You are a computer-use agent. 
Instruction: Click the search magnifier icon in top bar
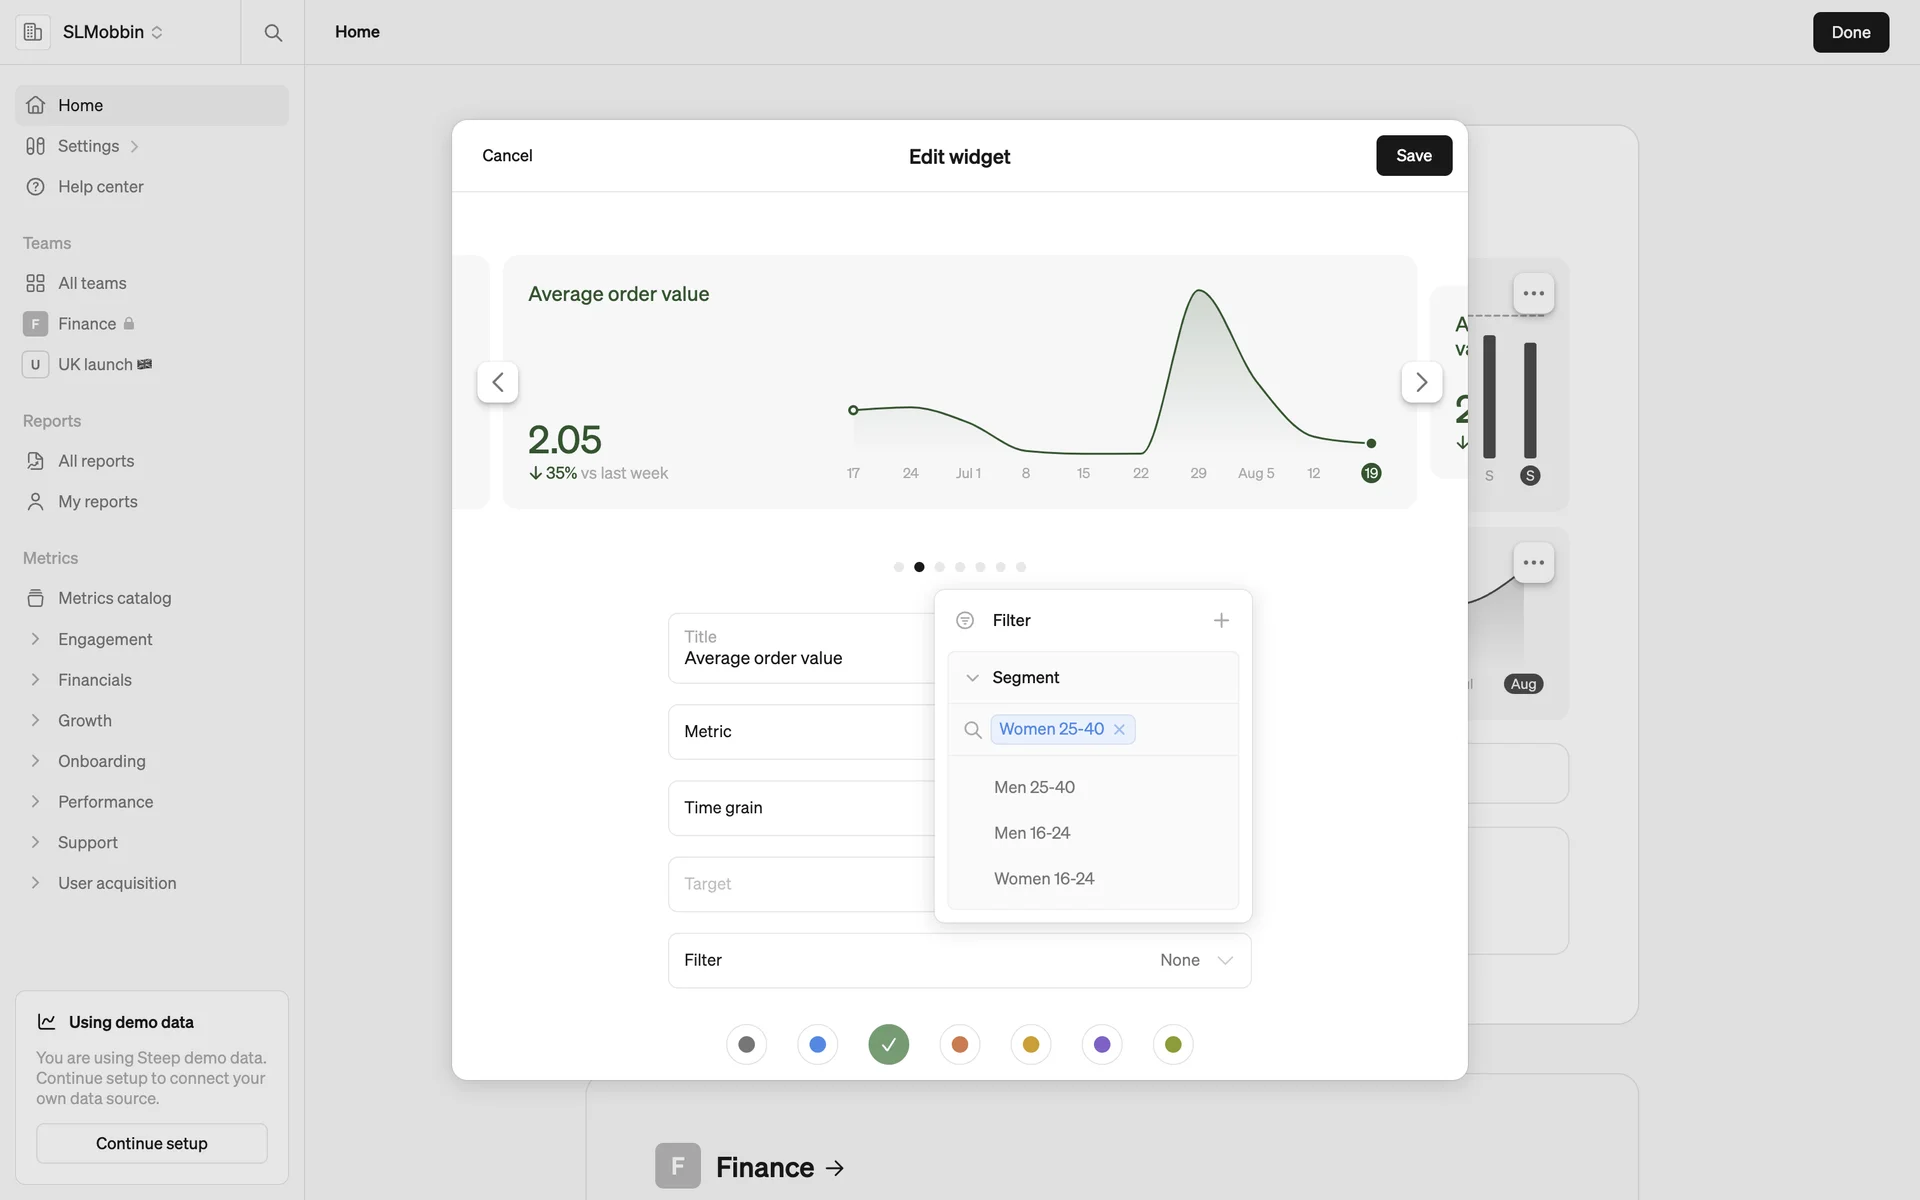272,32
